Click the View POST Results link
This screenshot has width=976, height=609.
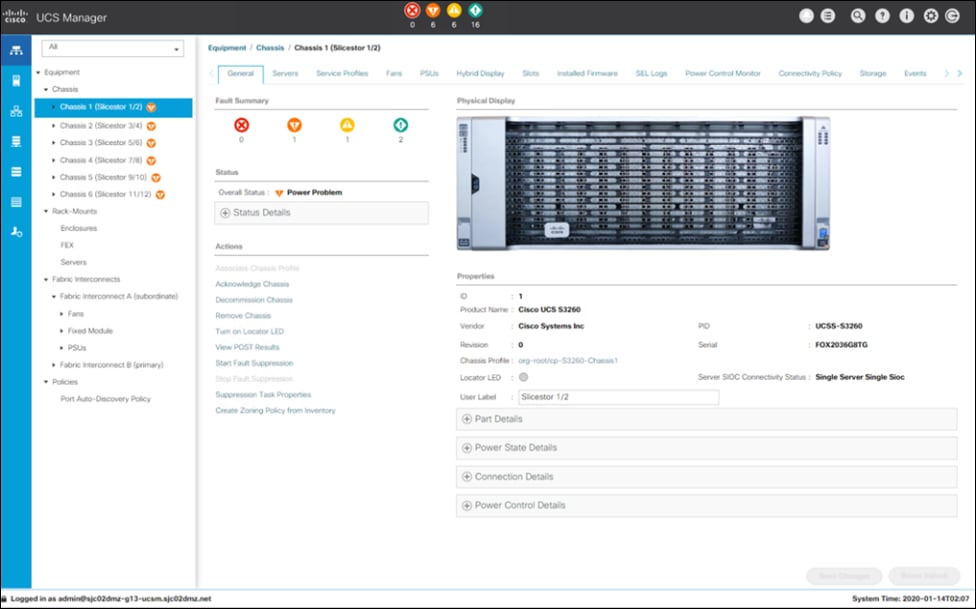coord(247,347)
